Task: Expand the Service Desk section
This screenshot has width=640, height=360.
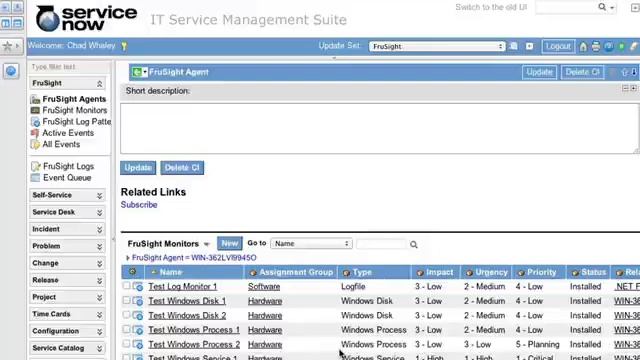Action: pyautogui.click(x=99, y=213)
